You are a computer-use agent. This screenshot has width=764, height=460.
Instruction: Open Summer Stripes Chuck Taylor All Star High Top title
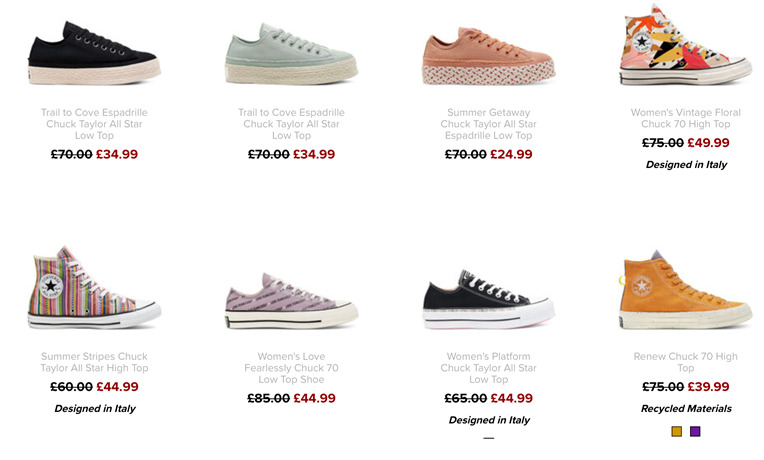[95, 362]
